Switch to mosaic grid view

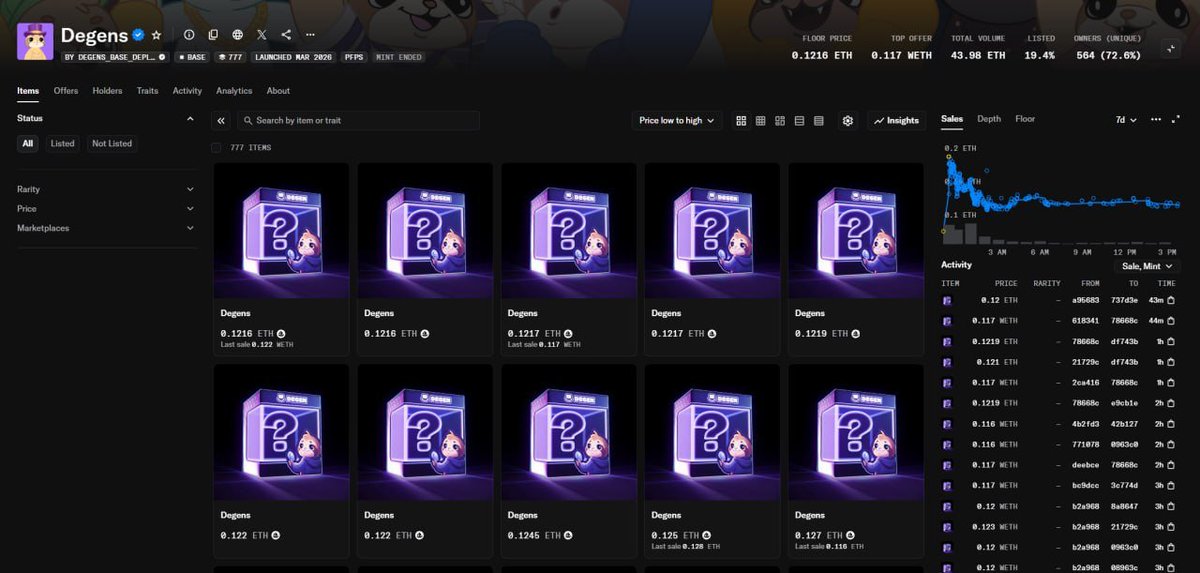(x=780, y=120)
